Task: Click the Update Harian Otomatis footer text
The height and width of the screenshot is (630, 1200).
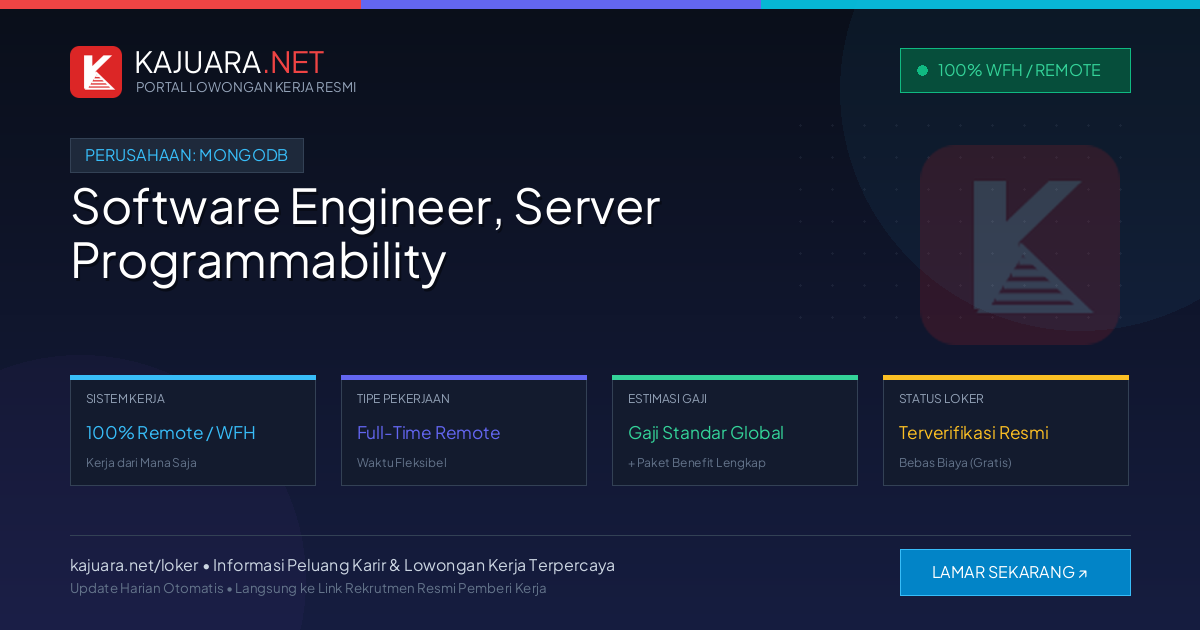Action: [x=308, y=588]
